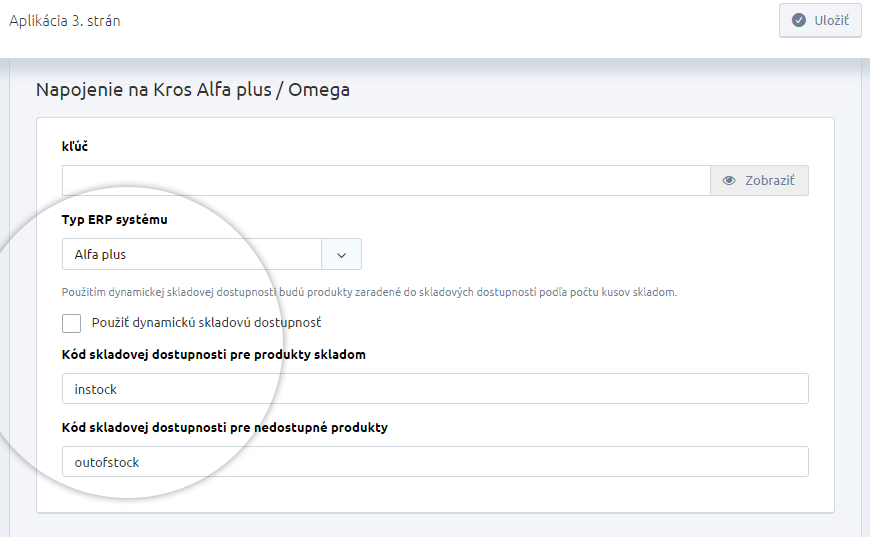
Task: Click the eye icon beside Zobraziť
Action: [729, 180]
